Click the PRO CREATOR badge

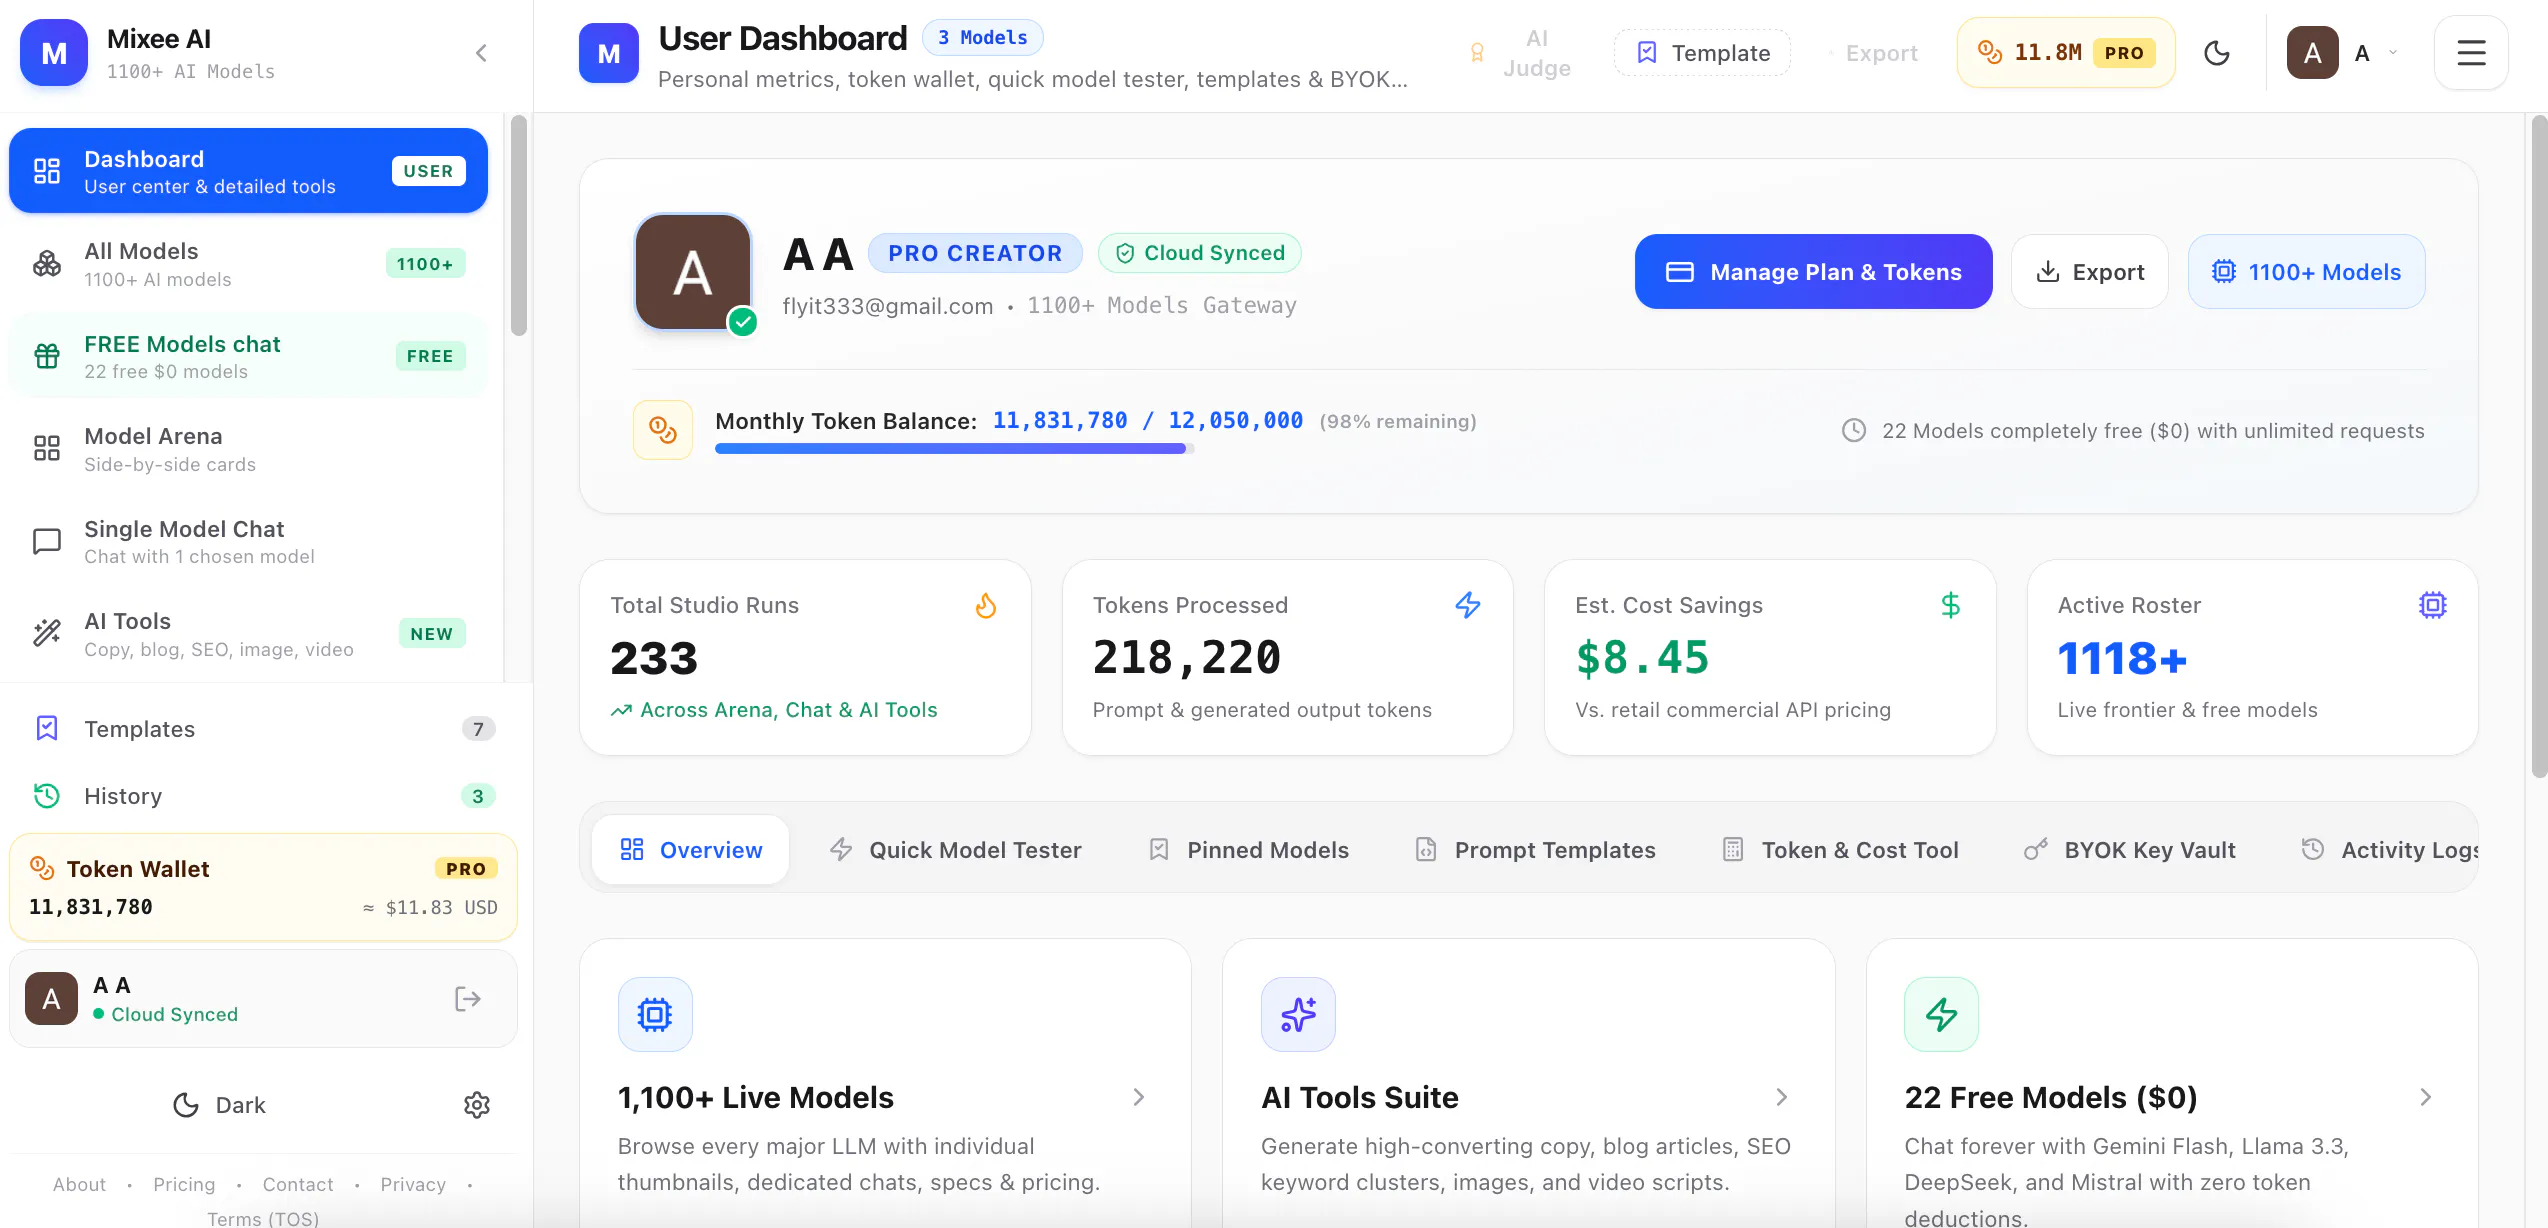(x=975, y=253)
